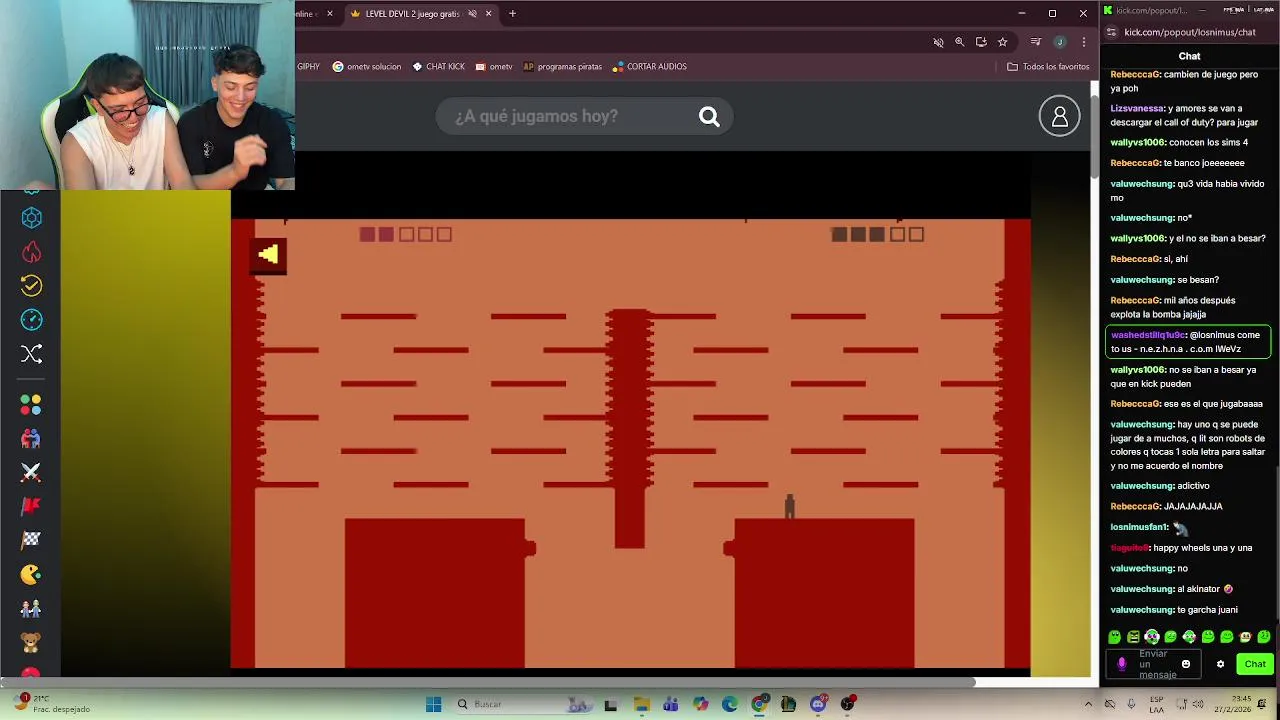The width and height of the screenshot is (1280, 720).
Task: Open the Chrome three-dot menu
Action: click(x=1083, y=42)
